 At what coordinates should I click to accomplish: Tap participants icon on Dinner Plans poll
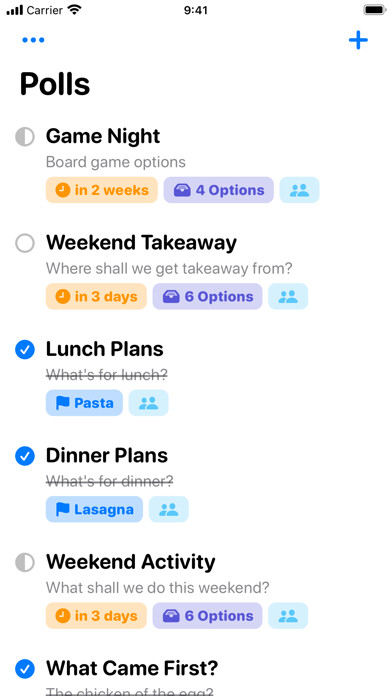[x=168, y=509]
